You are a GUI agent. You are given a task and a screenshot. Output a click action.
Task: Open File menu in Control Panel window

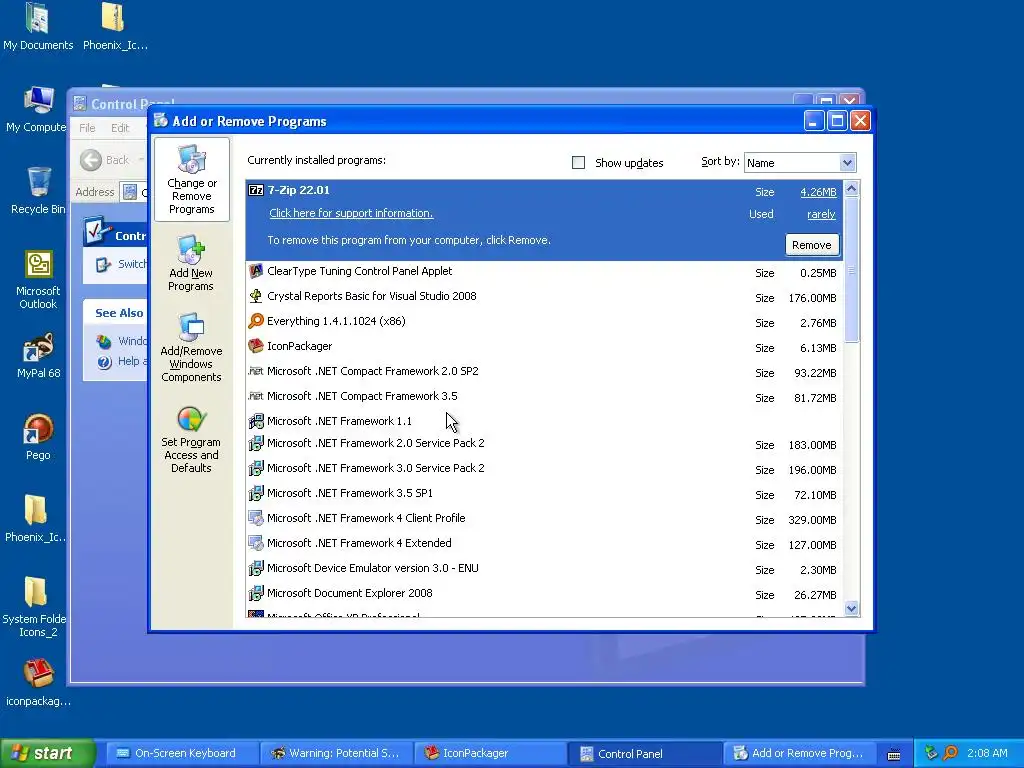point(87,128)
